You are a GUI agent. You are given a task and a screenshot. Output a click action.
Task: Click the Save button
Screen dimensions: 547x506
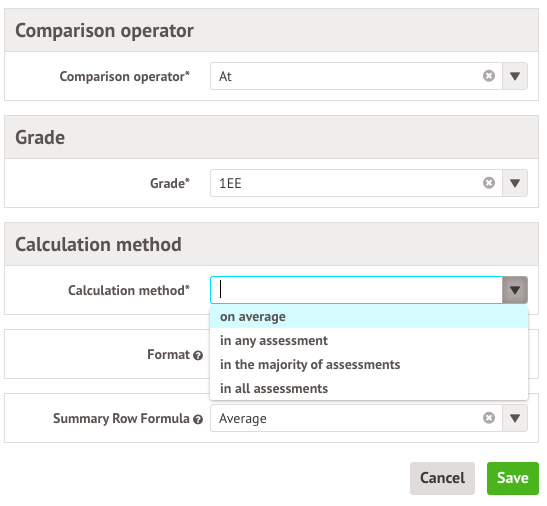513,478
